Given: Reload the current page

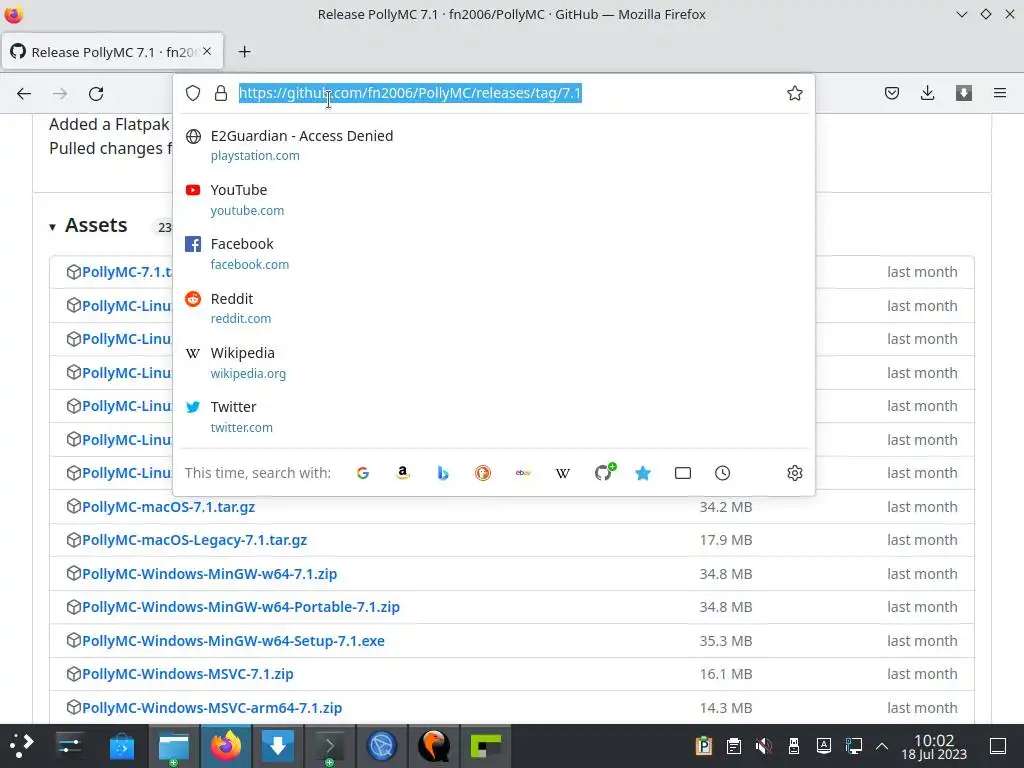Looking at the screenshot, I should [x=96, y=93].
